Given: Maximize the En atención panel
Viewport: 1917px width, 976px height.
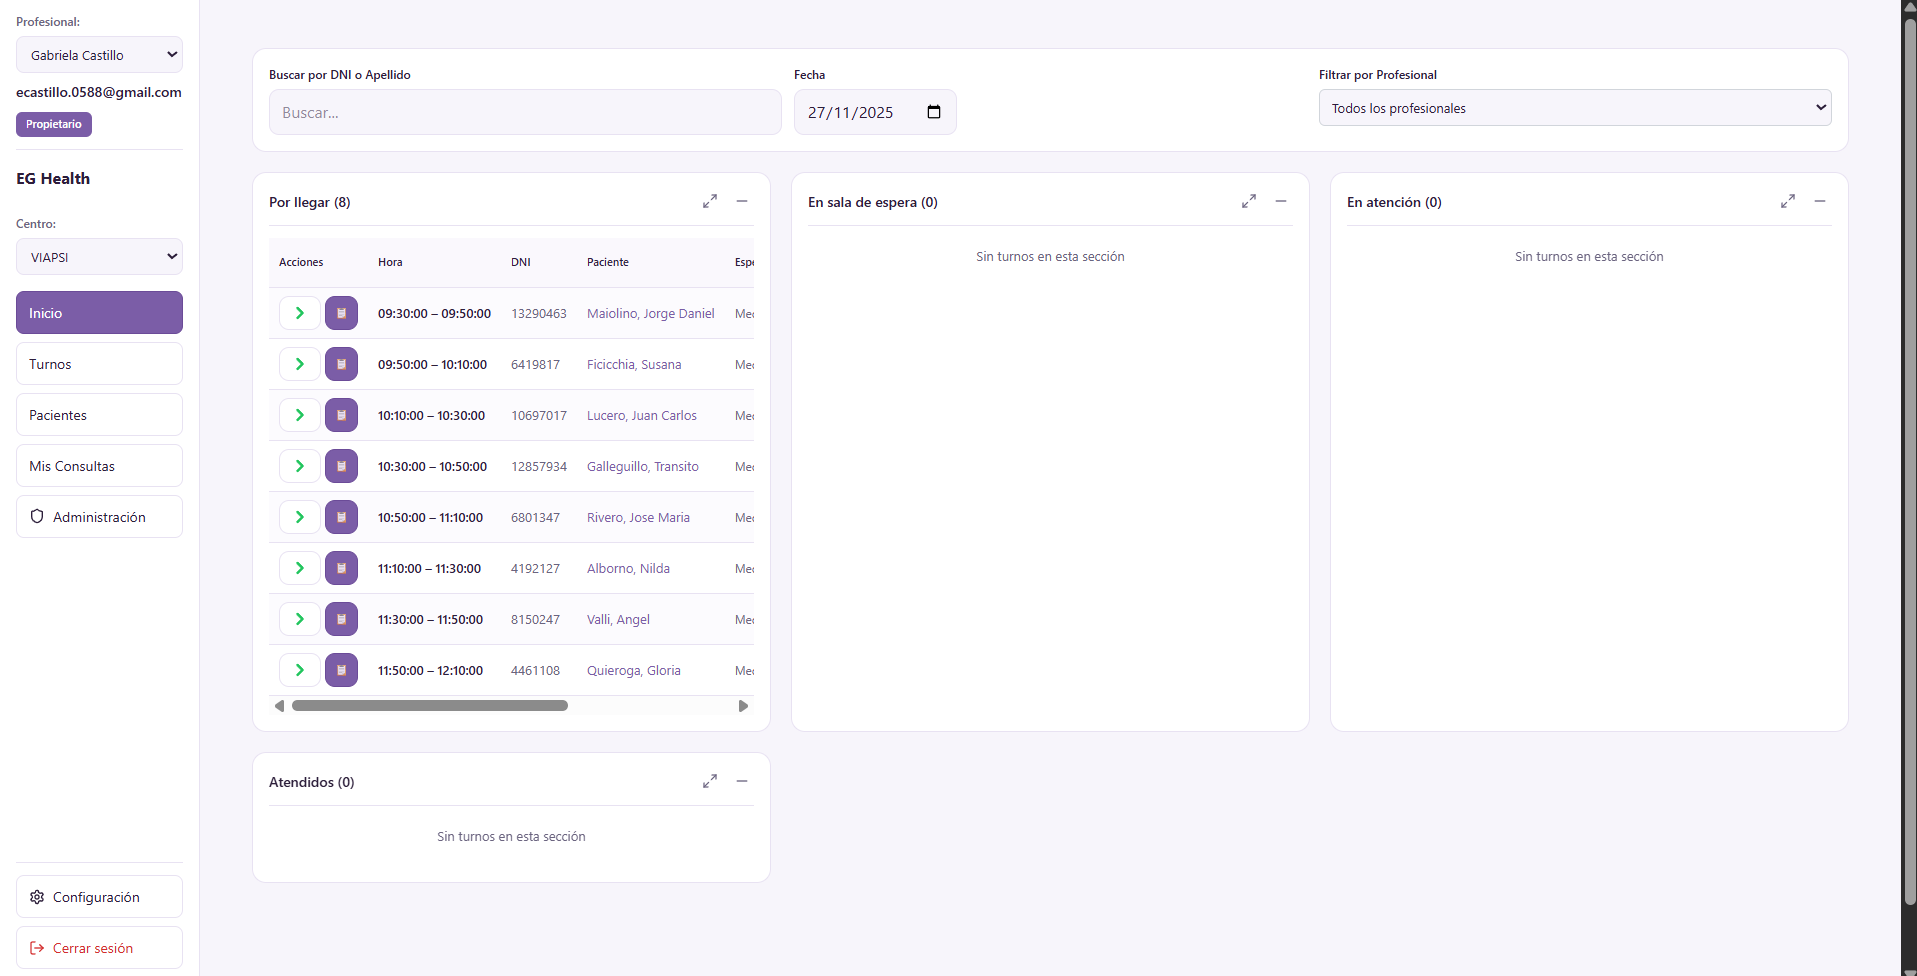Looking at the screenshot, I should [1788, 201].
